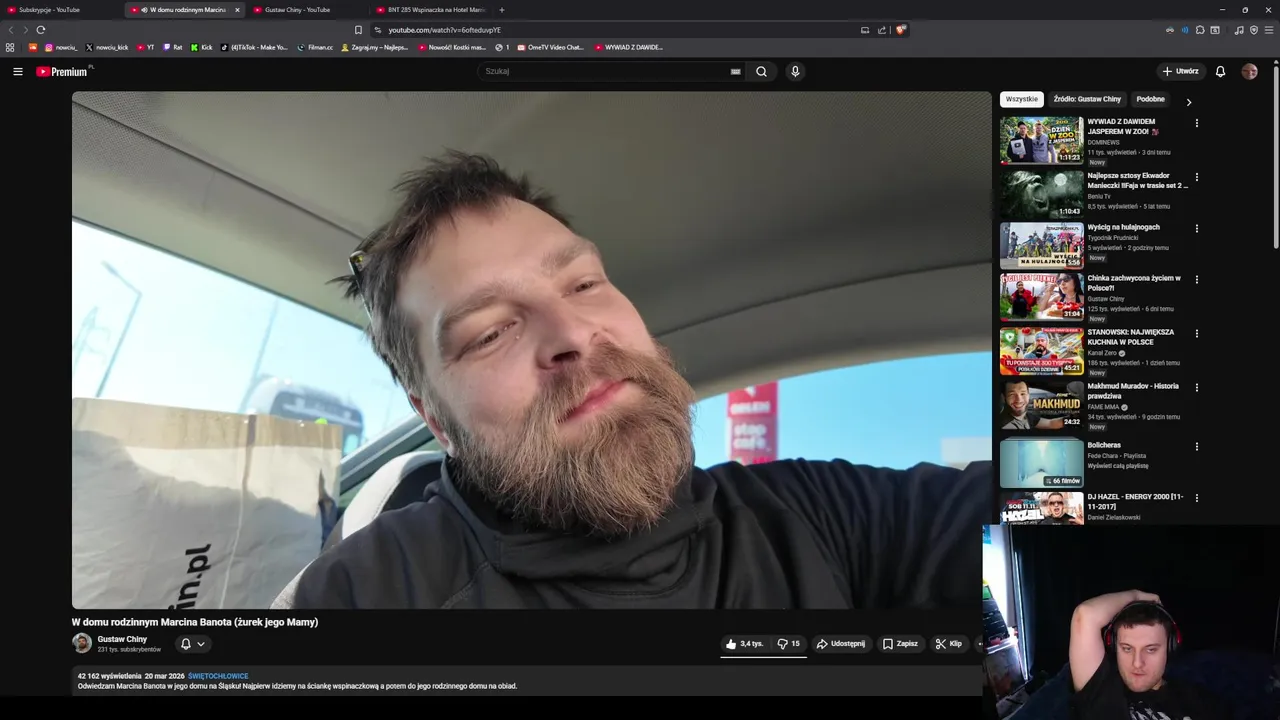This screenshot has height=720, width=1280.
Task: Click the search magnifier button
Action: [761, 71]
